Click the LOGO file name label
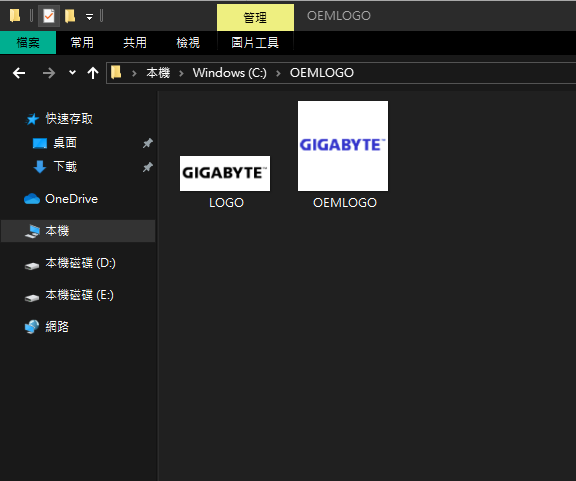Image resolution: width=576 pixels, height=481 pixels. point(226,203)
